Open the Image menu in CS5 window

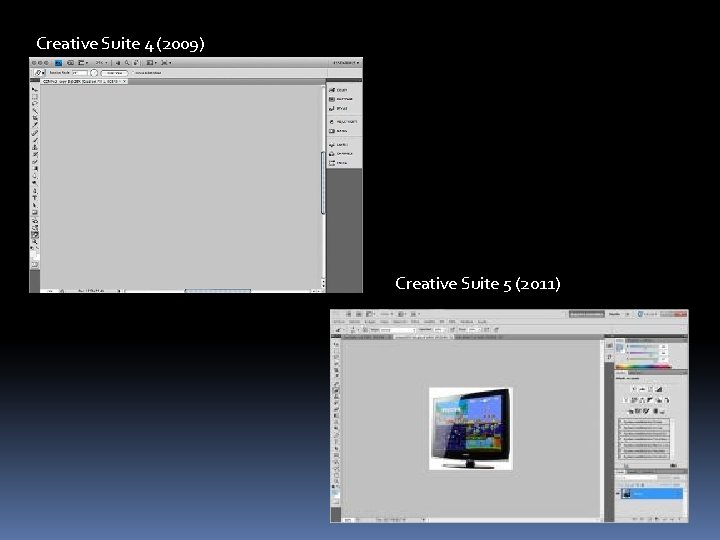tap(370, 321)
